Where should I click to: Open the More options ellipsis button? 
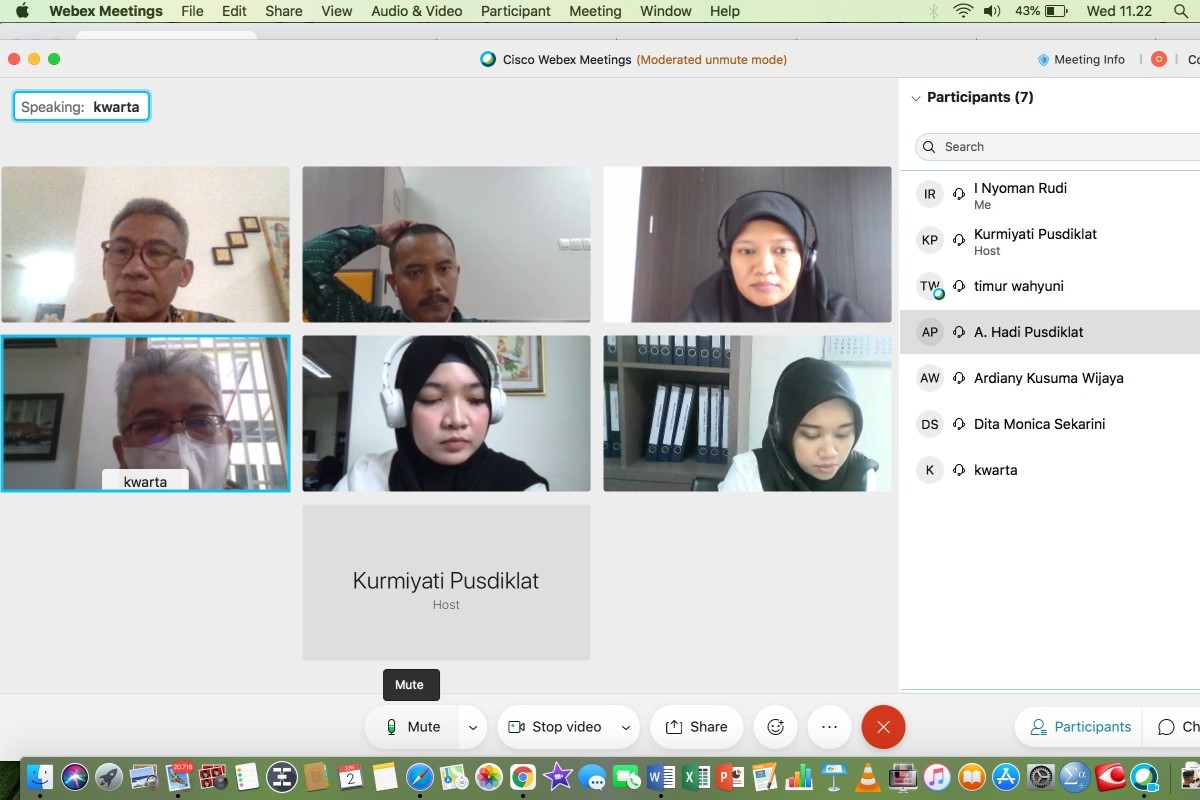[x=829, y=727]
